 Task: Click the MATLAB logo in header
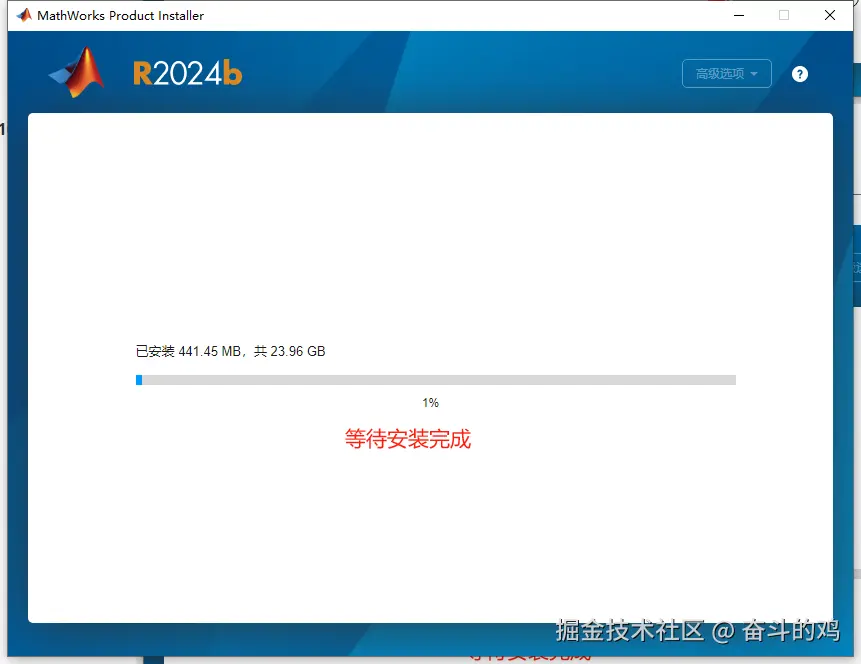[x=77, y=72]
